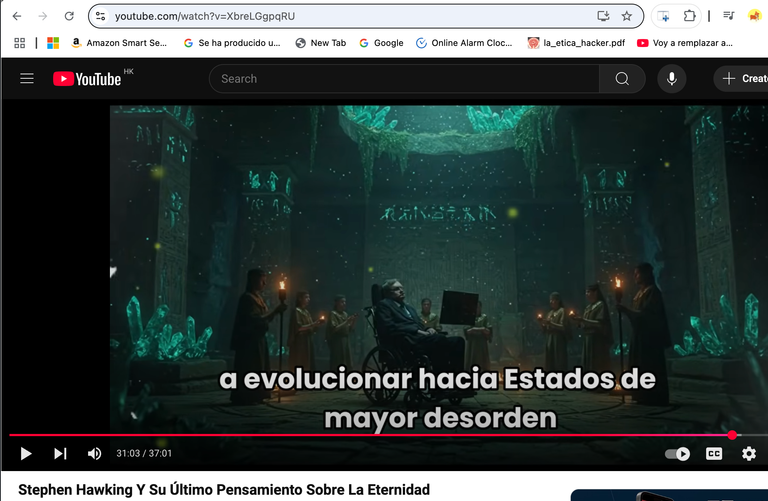Toggle closed captions CC
The image size is (768, 501).
click(714, 453)
